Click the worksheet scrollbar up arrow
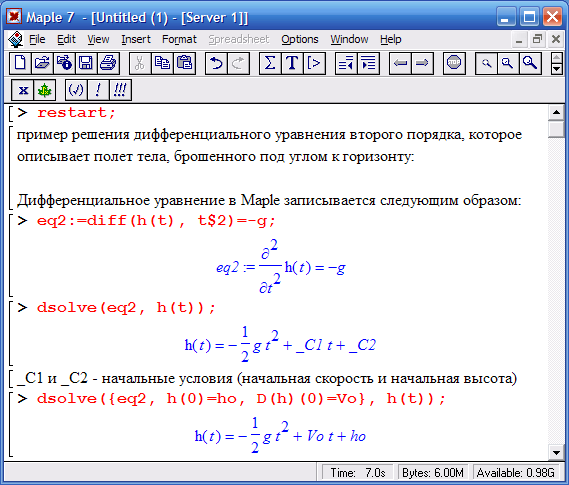The width and height of the screenshot is (569, 485). 556,112
